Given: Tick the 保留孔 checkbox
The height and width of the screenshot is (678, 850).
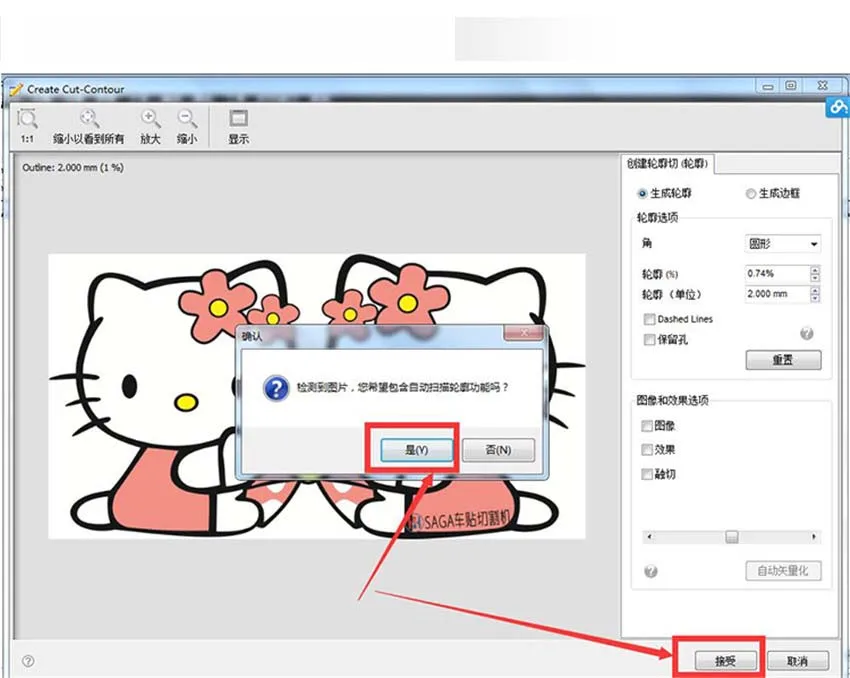Looking at the screenshot, I should click(649, 340).
